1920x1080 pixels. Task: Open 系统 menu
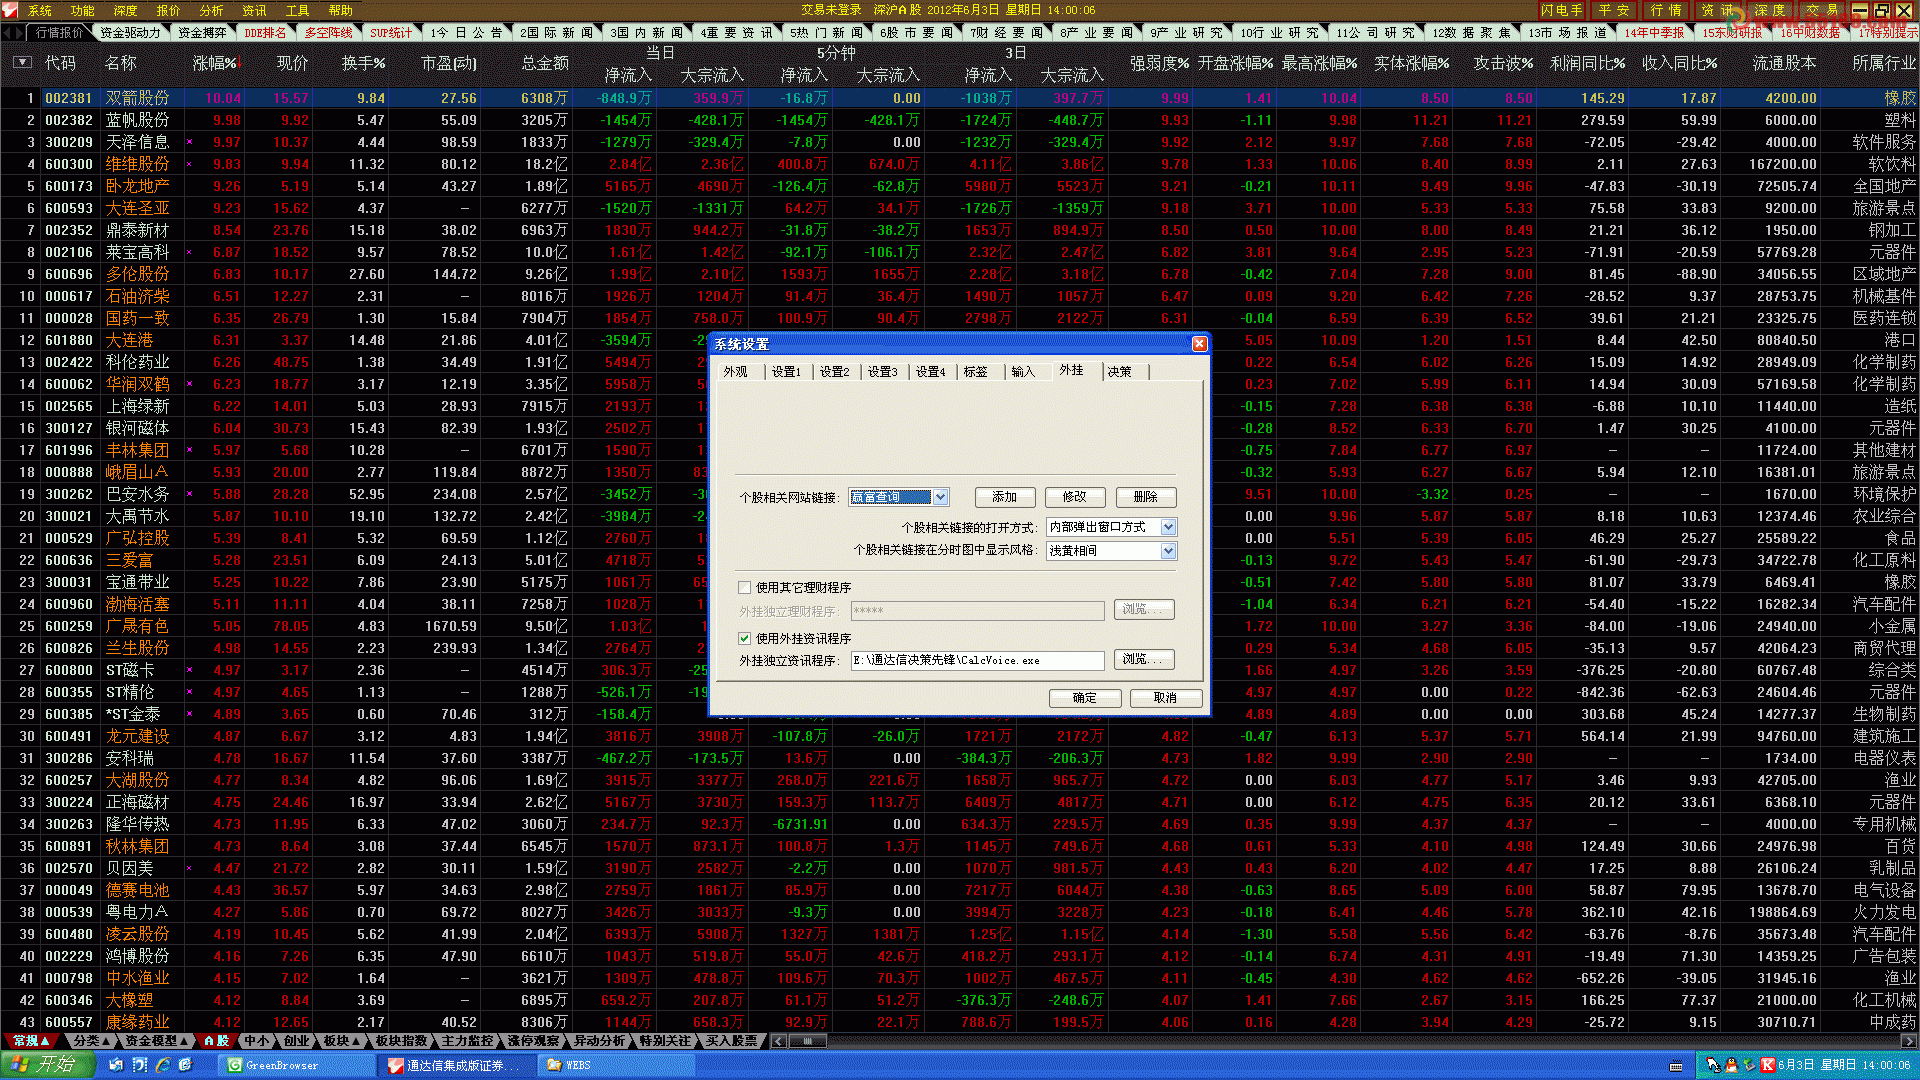point(39,11)
